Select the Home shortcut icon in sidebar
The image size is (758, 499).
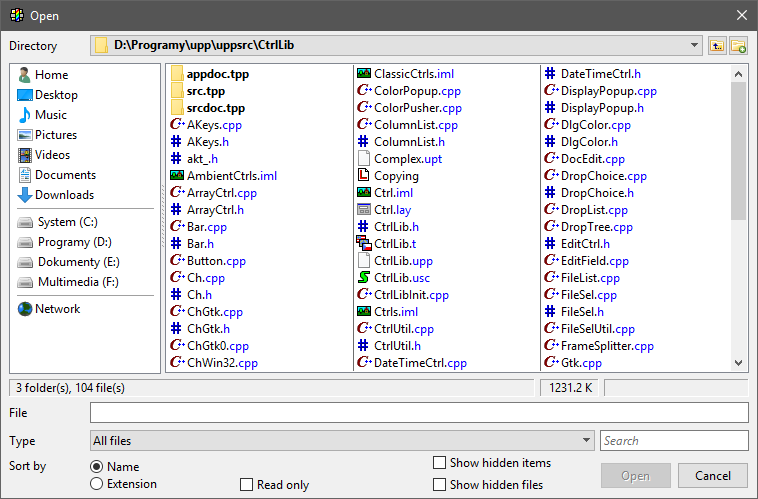tap(25, 75)
